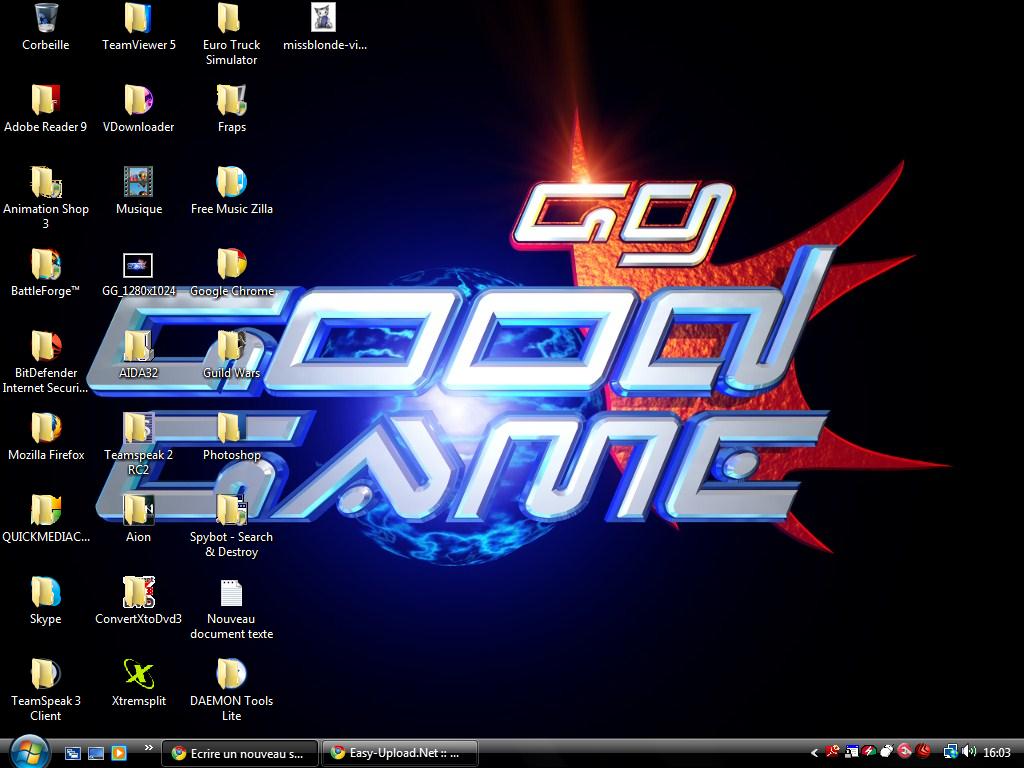Screen dimensions: 1024x768
Task: Select the Fraps desktop icon
Action: (231, 101)
